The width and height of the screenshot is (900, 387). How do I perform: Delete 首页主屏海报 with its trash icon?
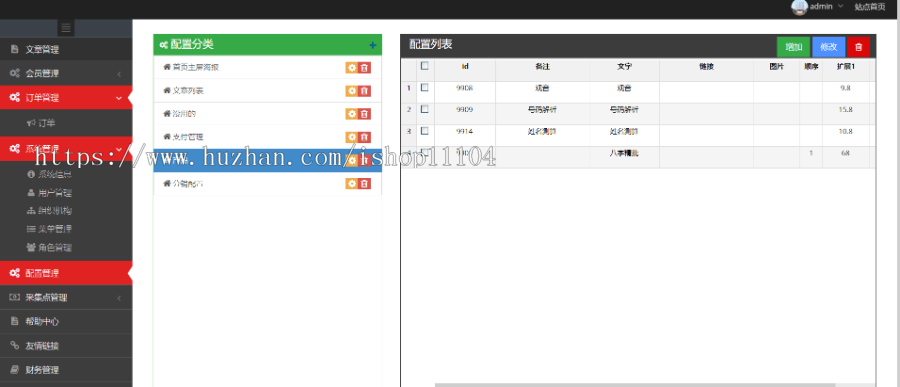pyautogui.click(x=364, y=68)
